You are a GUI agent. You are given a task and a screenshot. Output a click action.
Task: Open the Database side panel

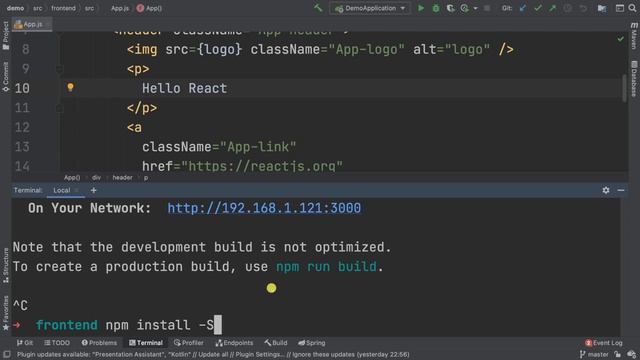(634, 79)
